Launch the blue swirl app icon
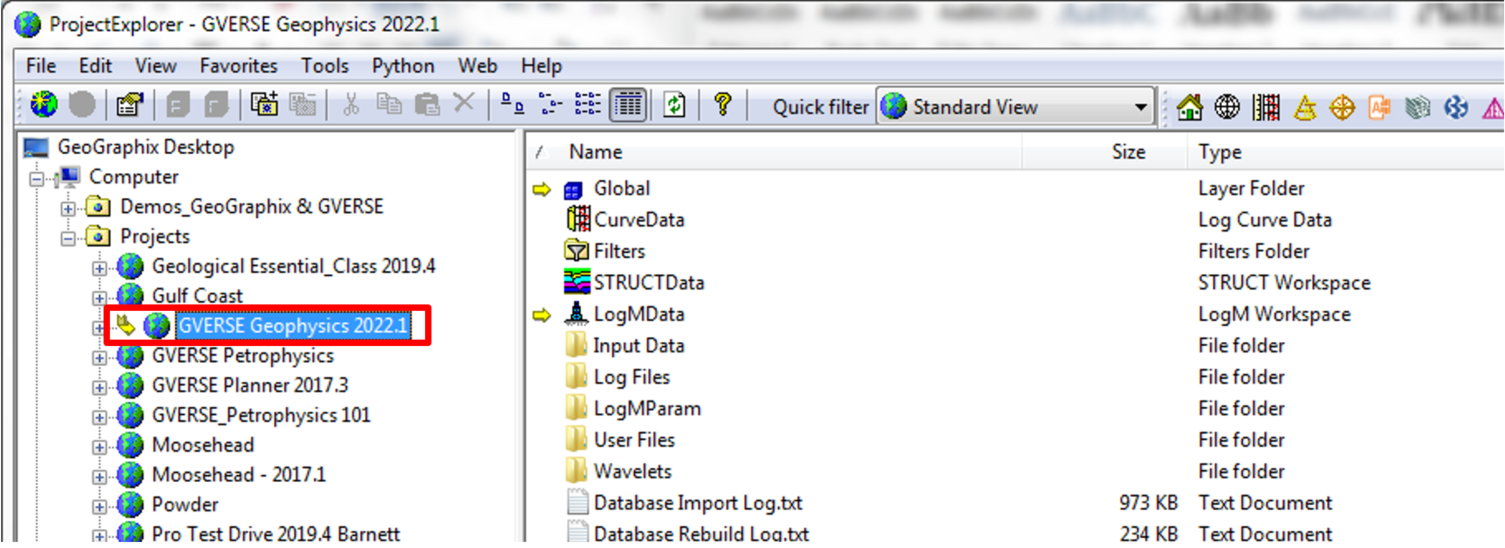Image resolution: width=1505 pixels, height=548 pixels. 1456,107
